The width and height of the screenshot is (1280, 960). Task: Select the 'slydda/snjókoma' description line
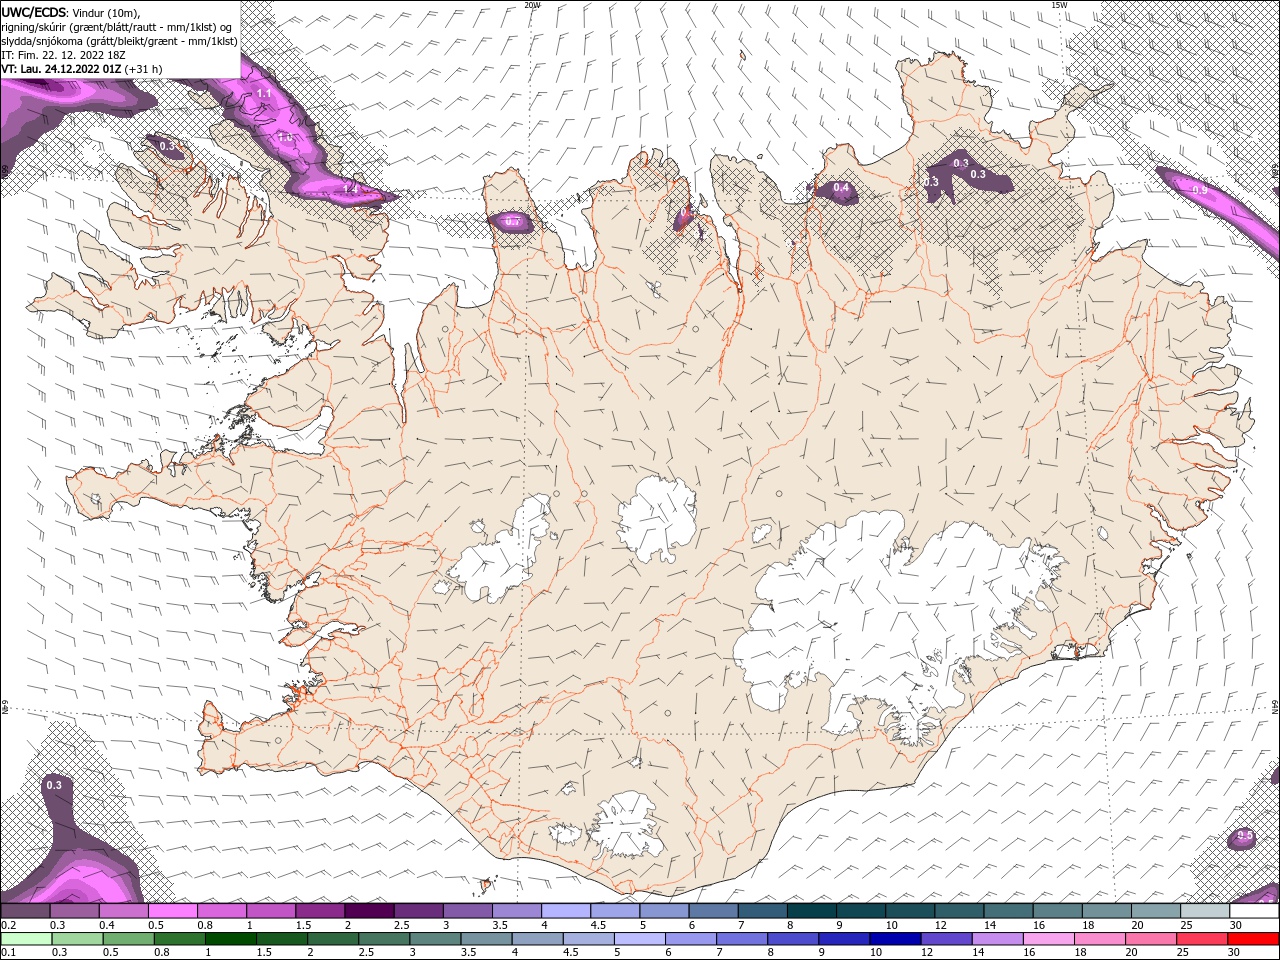(x=119, y=41)
